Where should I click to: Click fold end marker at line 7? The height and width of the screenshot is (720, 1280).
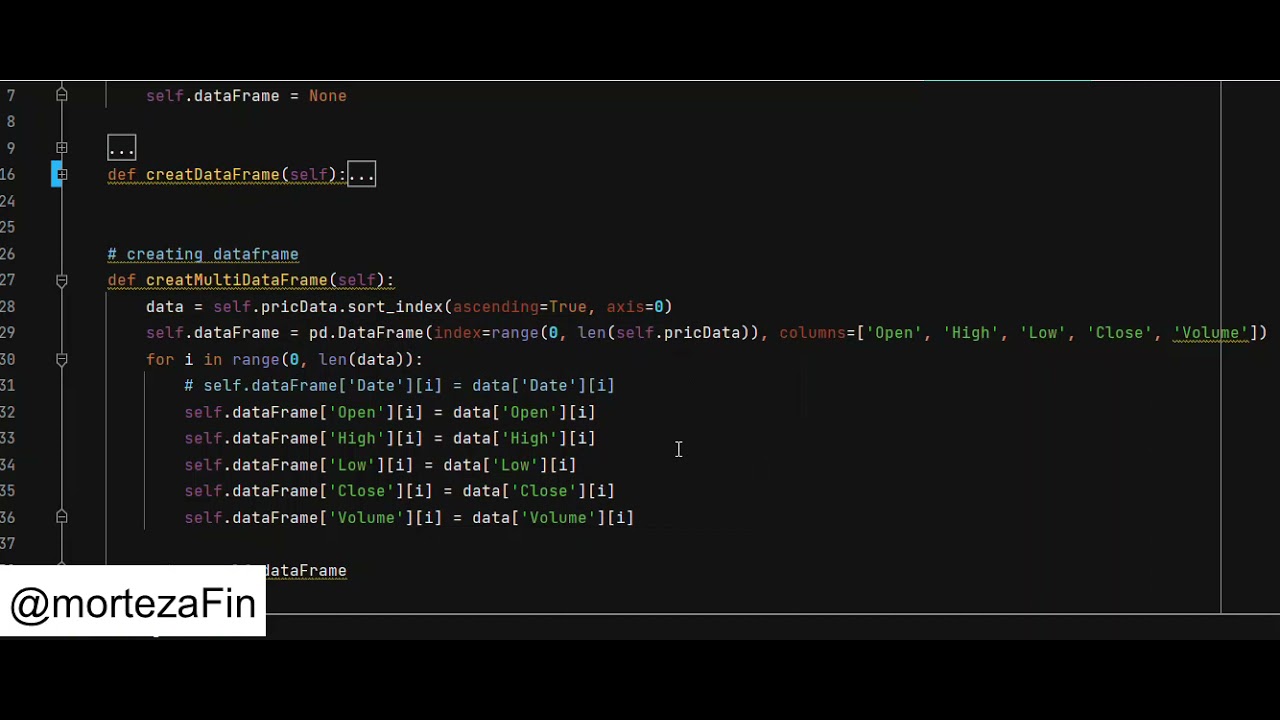pyautogui.click(x=61, y=96)
